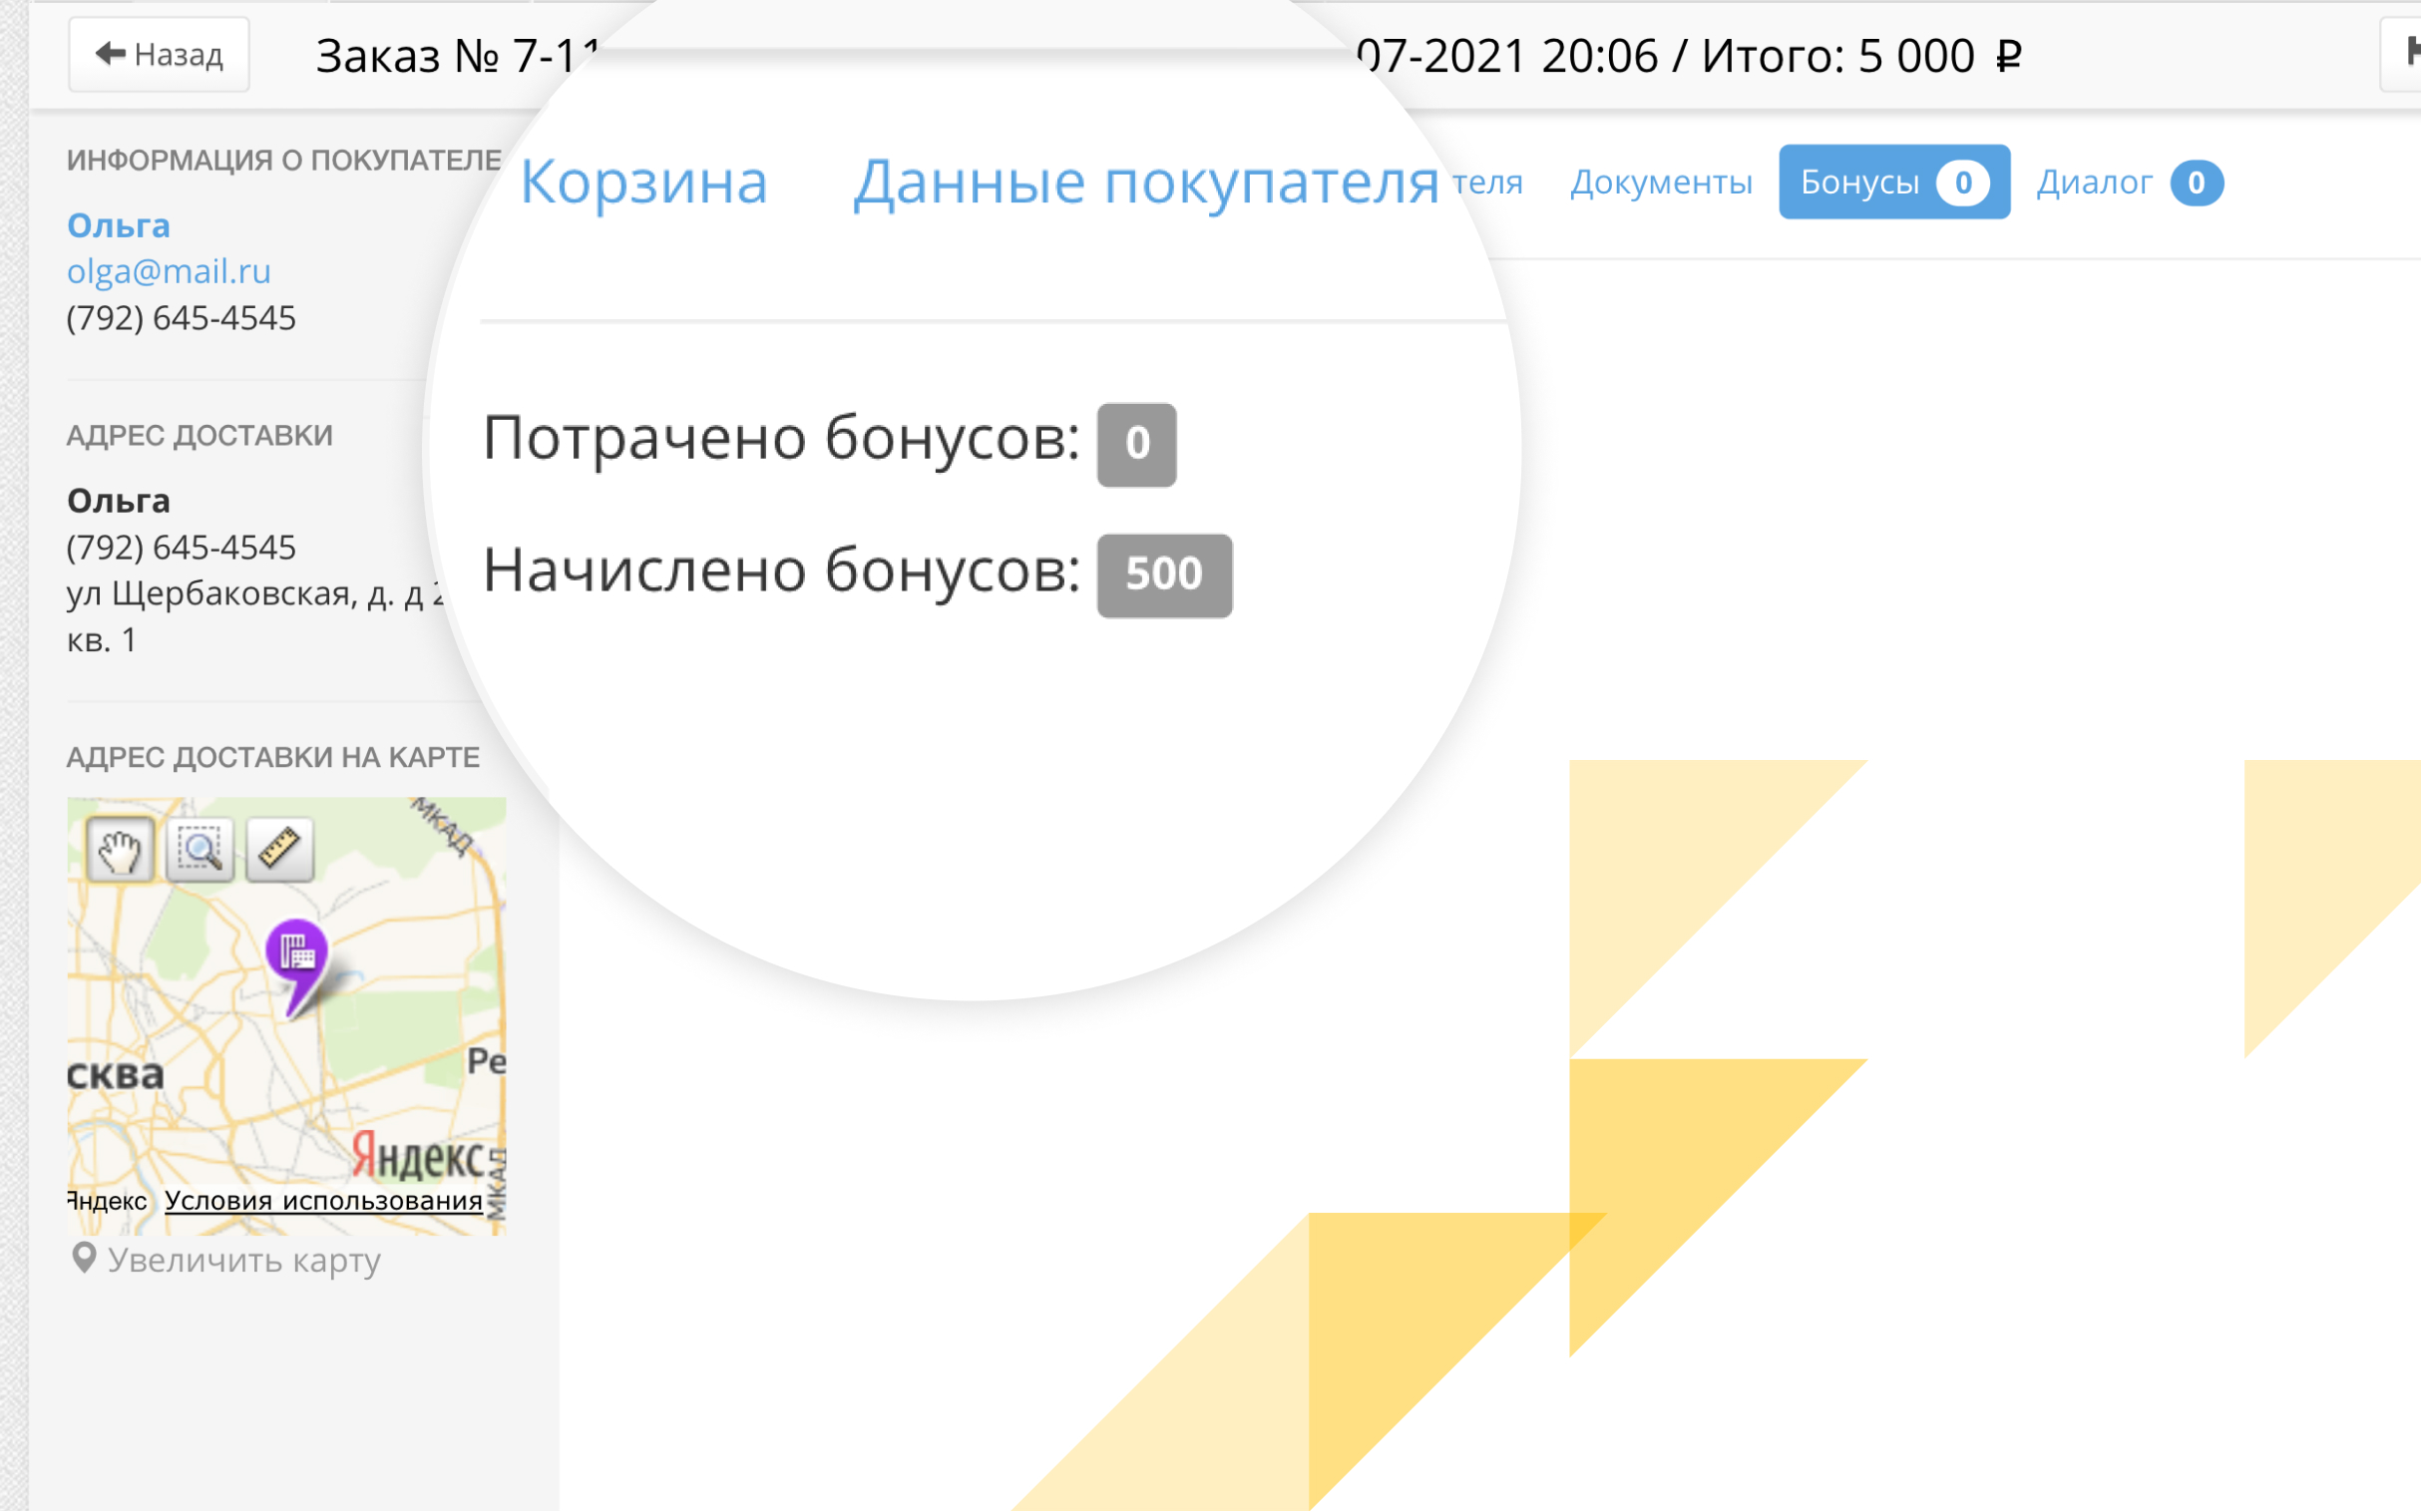The width and height of the screenshot is (2421, 1512).
Task: Open Условия использования link on map
Action: click(323, 1200)
